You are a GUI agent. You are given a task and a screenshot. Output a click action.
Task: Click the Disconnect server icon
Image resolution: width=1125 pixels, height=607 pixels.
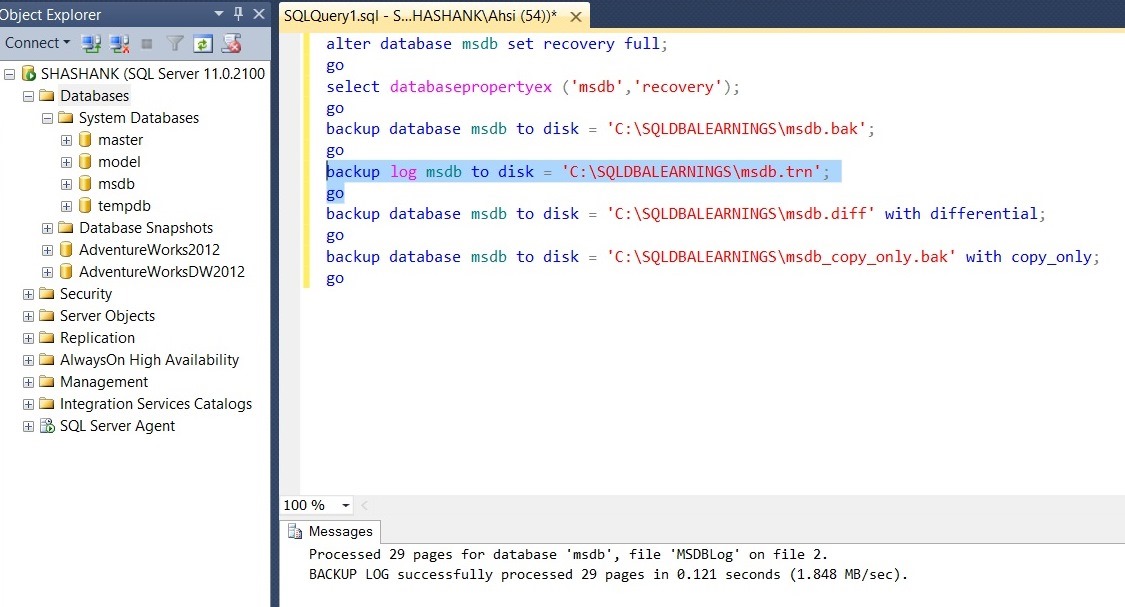click(119, 44)
